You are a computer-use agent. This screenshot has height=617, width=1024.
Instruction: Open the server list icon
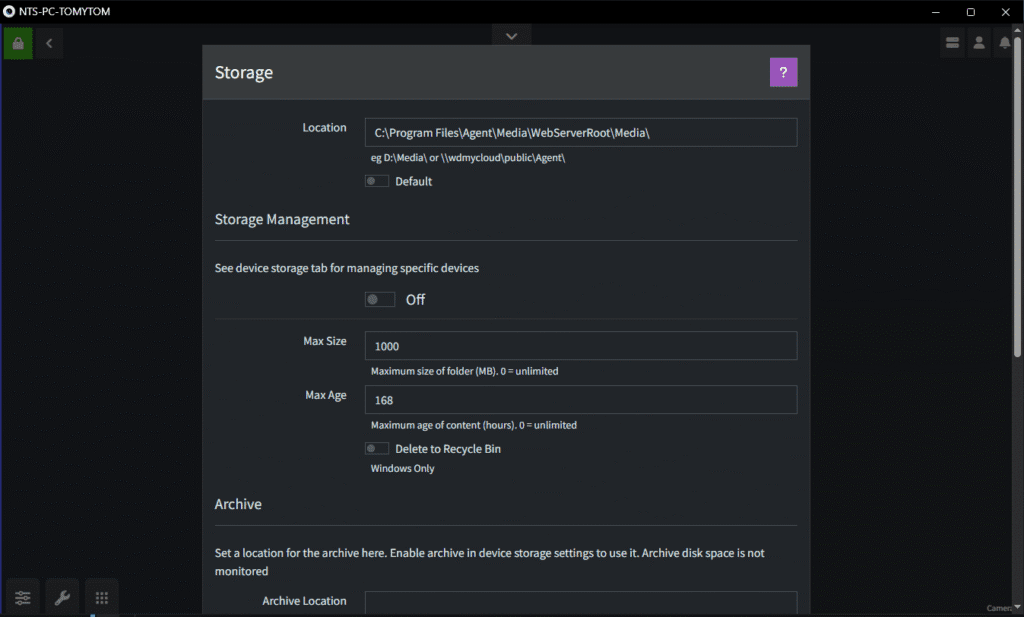tap(952, 43)
